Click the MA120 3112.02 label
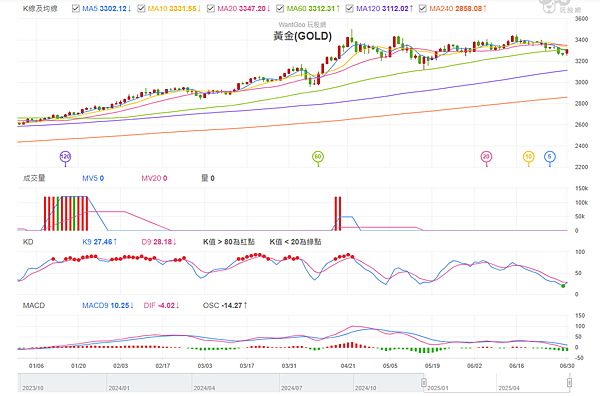 tap(385, 8)
